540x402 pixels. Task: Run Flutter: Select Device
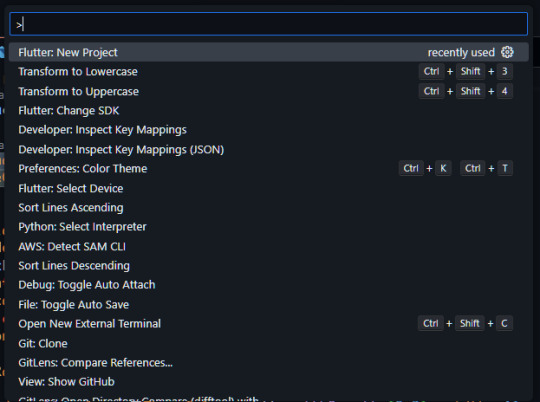point(269,188)
